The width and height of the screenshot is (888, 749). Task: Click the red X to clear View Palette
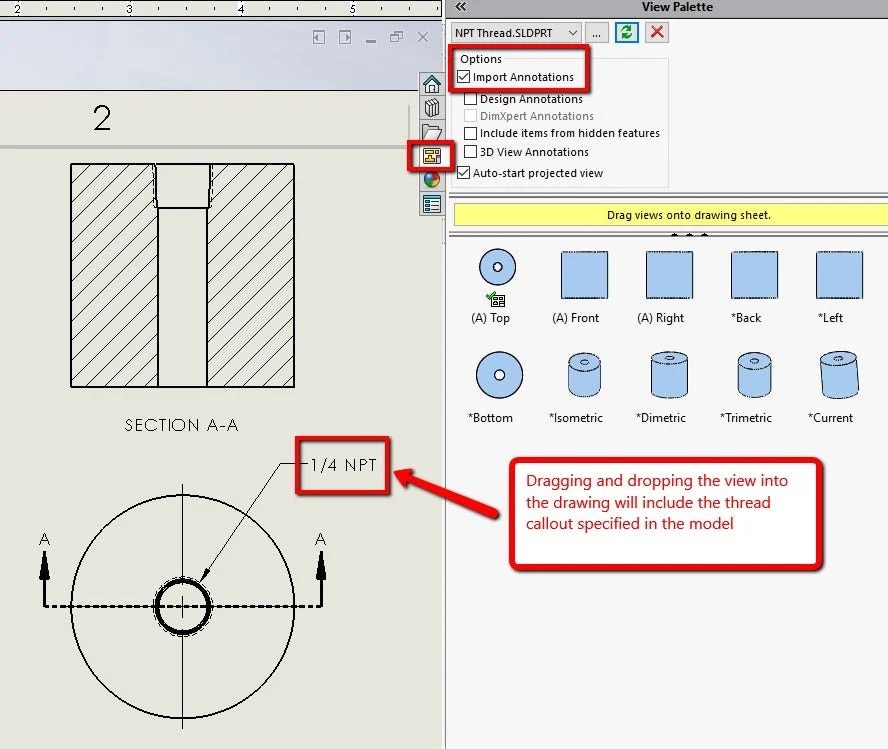656,32
